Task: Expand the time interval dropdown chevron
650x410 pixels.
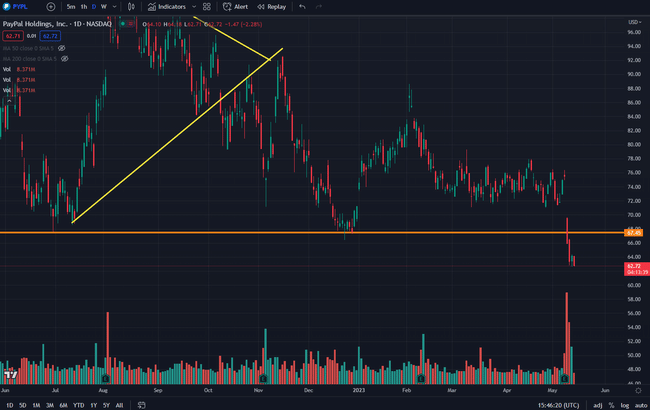Action: (117, 6)
